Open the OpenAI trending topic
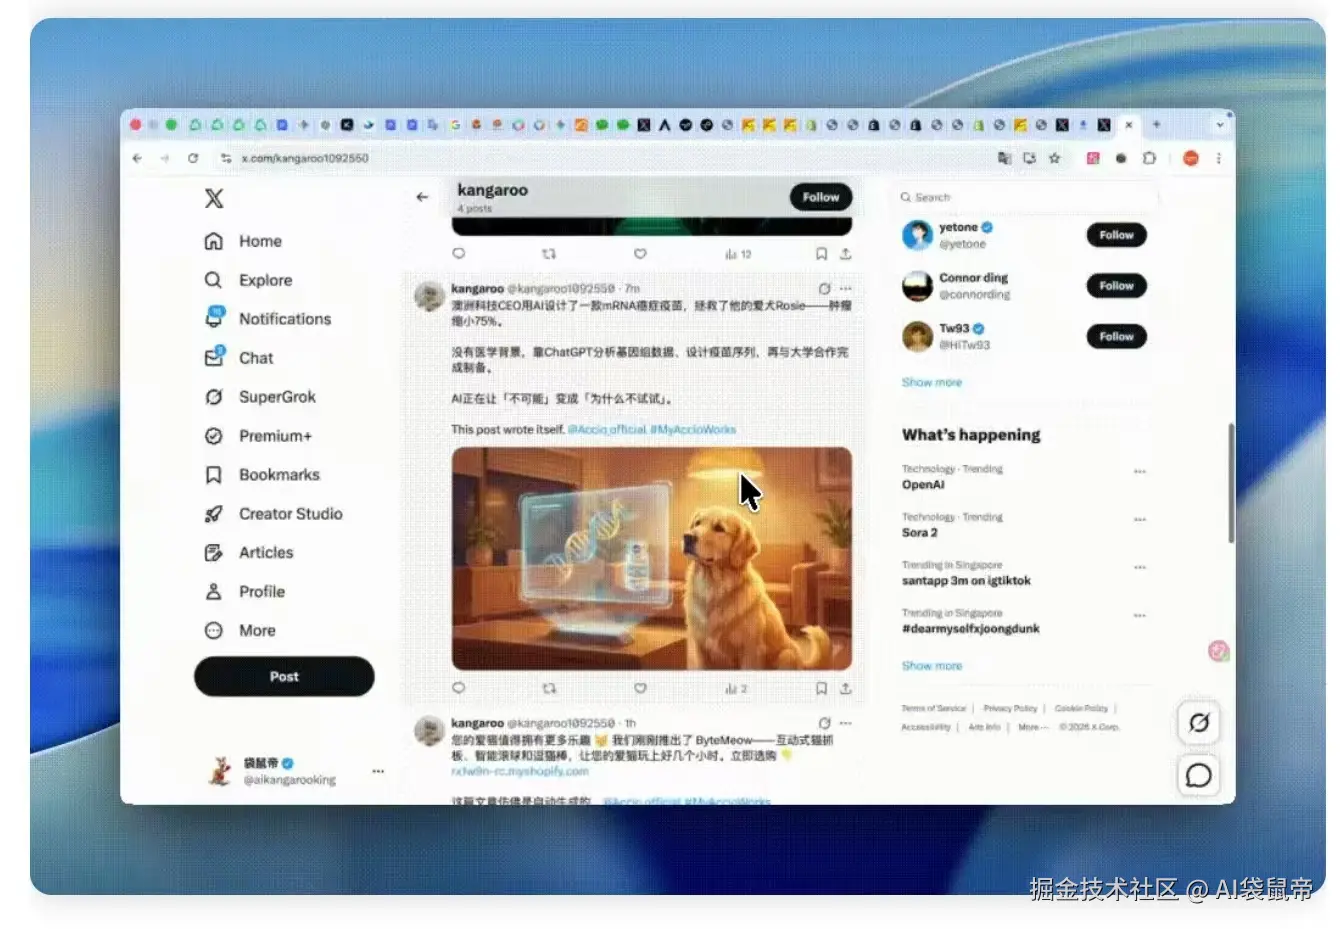The height and width of the screenshot is (929, 1340). pos(923,485)
